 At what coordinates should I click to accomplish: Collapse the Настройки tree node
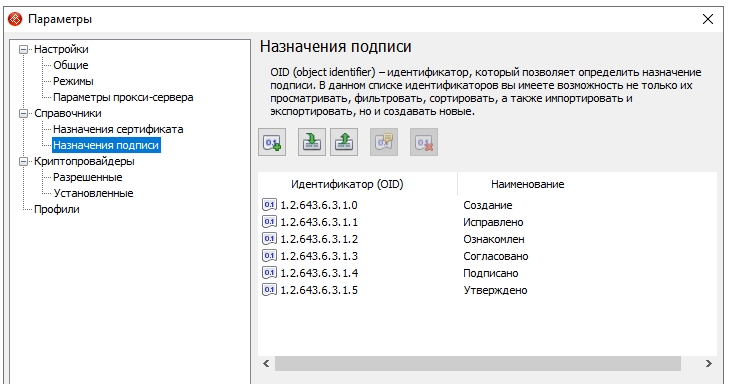pyautogui.click(x=23, y=49)
